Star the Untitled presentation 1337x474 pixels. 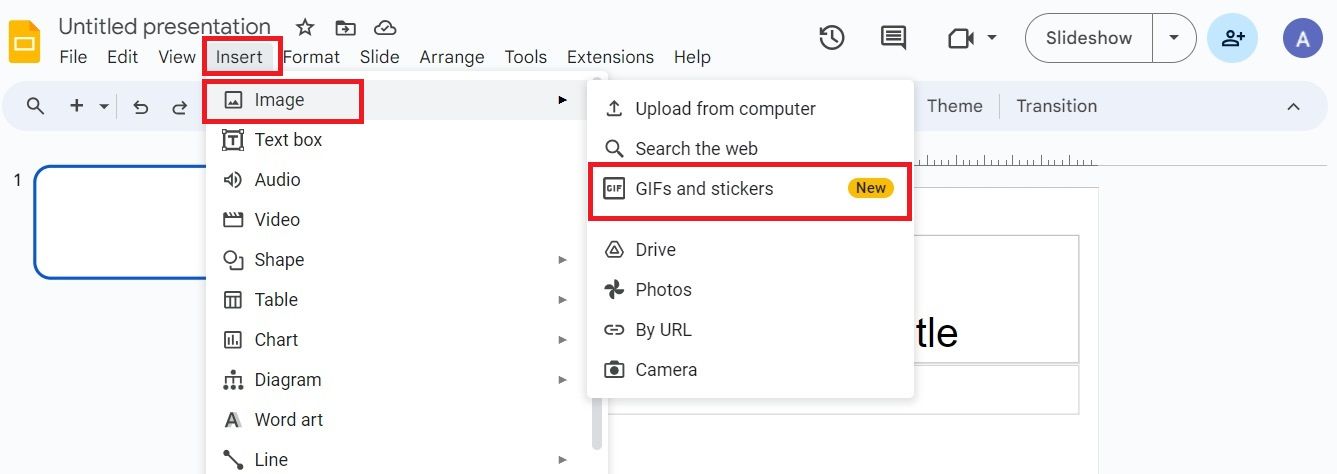click(x=305, y=27)
